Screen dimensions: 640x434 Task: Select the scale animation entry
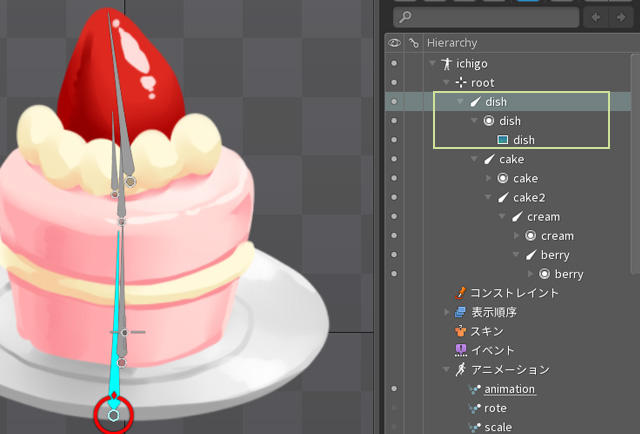coord(497,427)
